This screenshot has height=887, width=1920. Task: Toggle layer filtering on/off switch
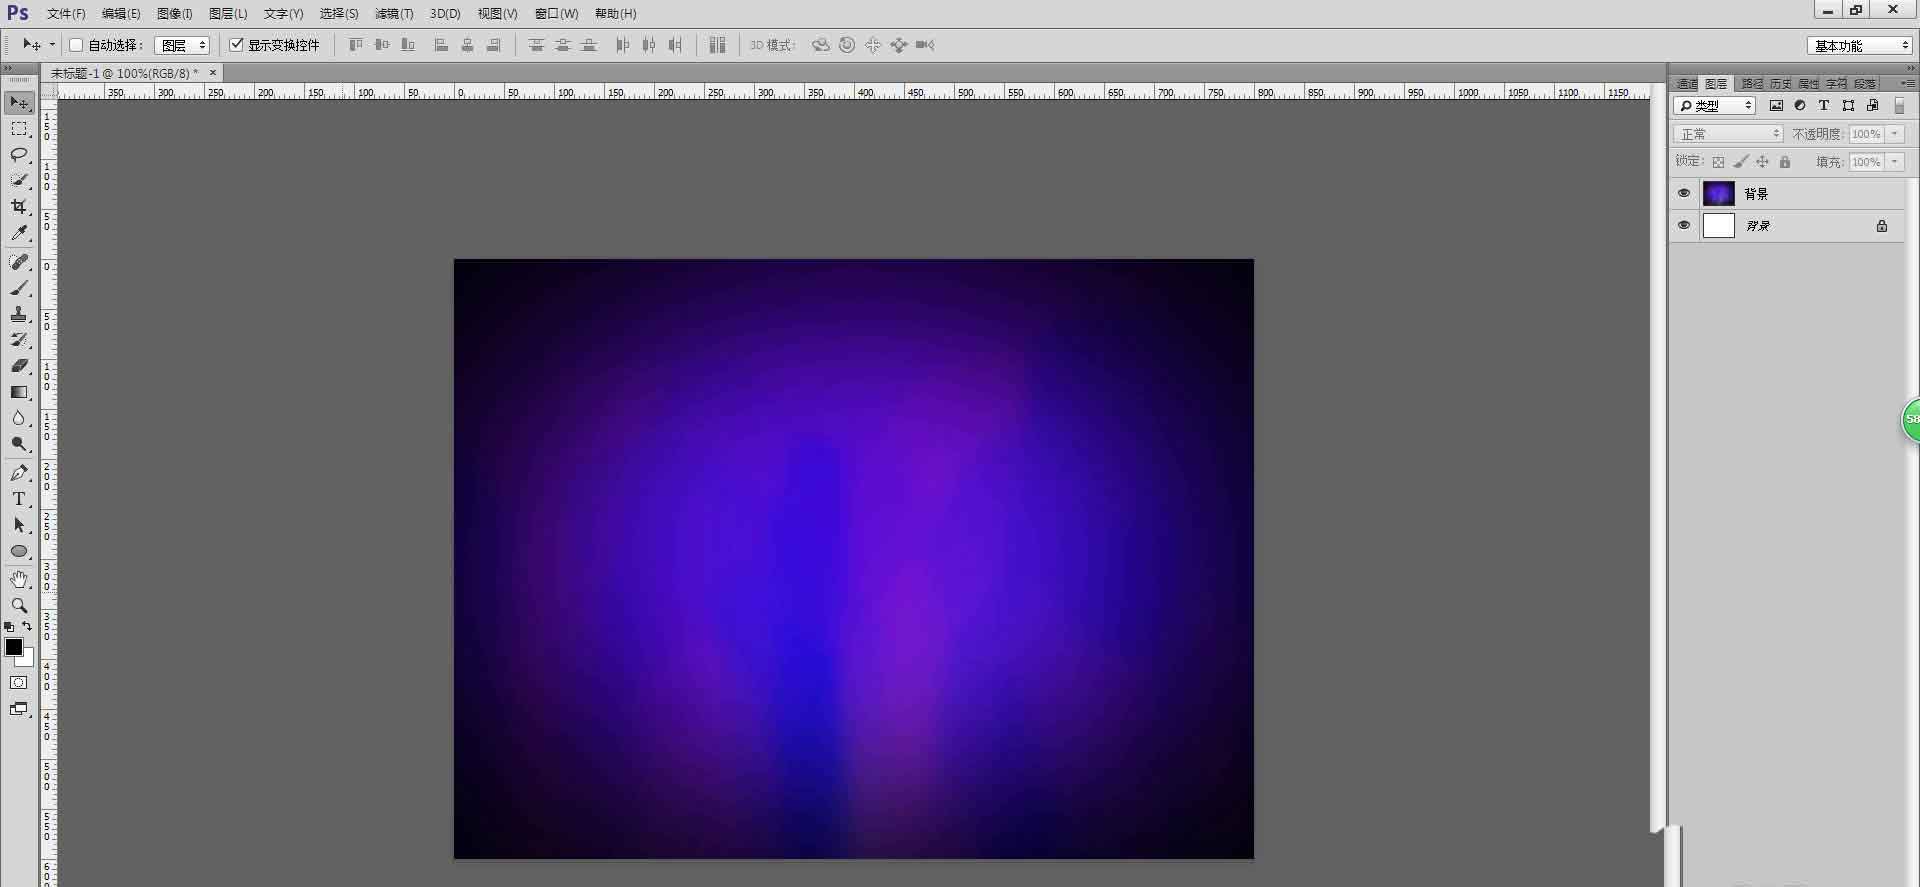coord(1899,105)
